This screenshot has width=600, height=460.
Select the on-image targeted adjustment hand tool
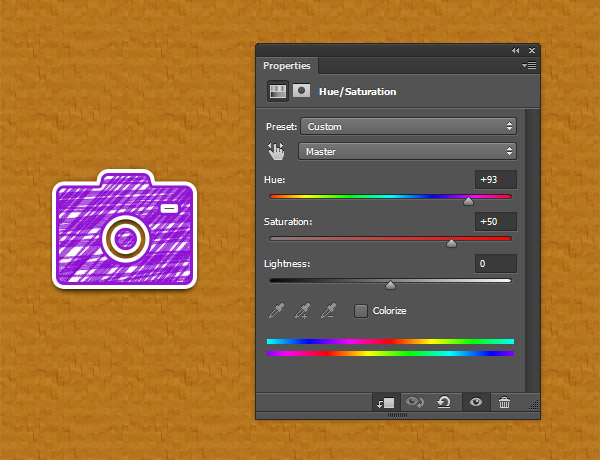pyautogui.click(x=276, y=151)
